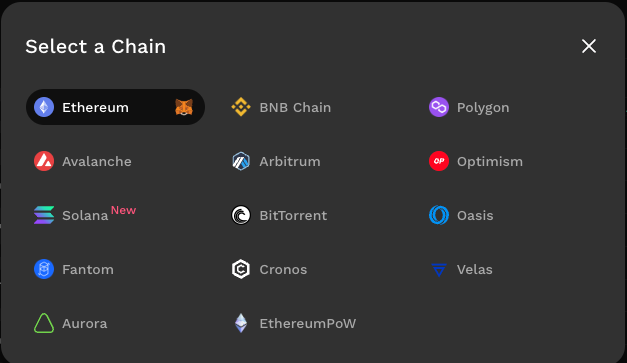Click the green Aurora triangle icon
The height and width of the screenshot is (363, 627).
pos(44,323)
